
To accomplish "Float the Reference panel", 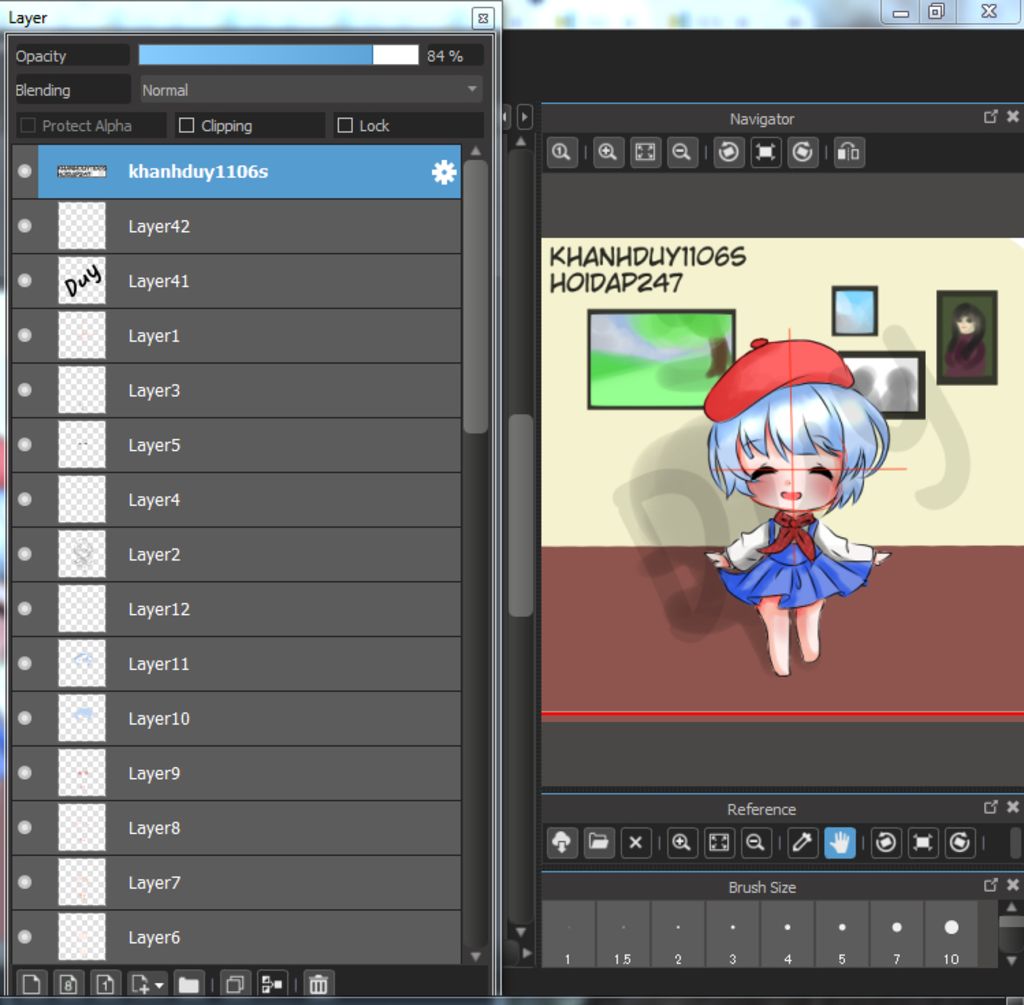I will click(991, 807).
